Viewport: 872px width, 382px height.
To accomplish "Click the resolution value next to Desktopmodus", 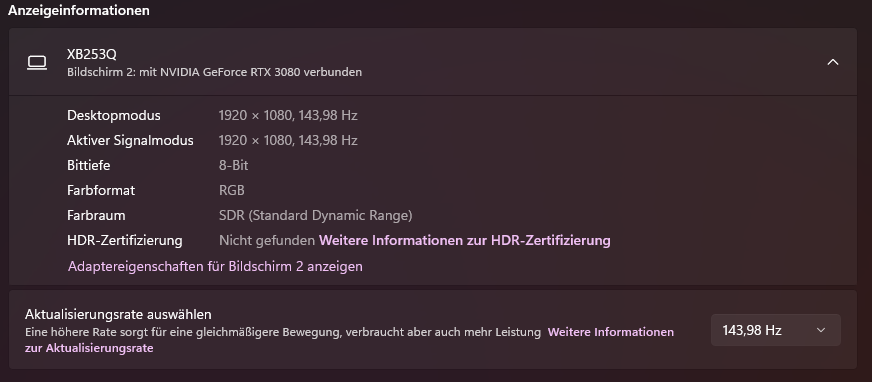I will [x=288, y=116].
